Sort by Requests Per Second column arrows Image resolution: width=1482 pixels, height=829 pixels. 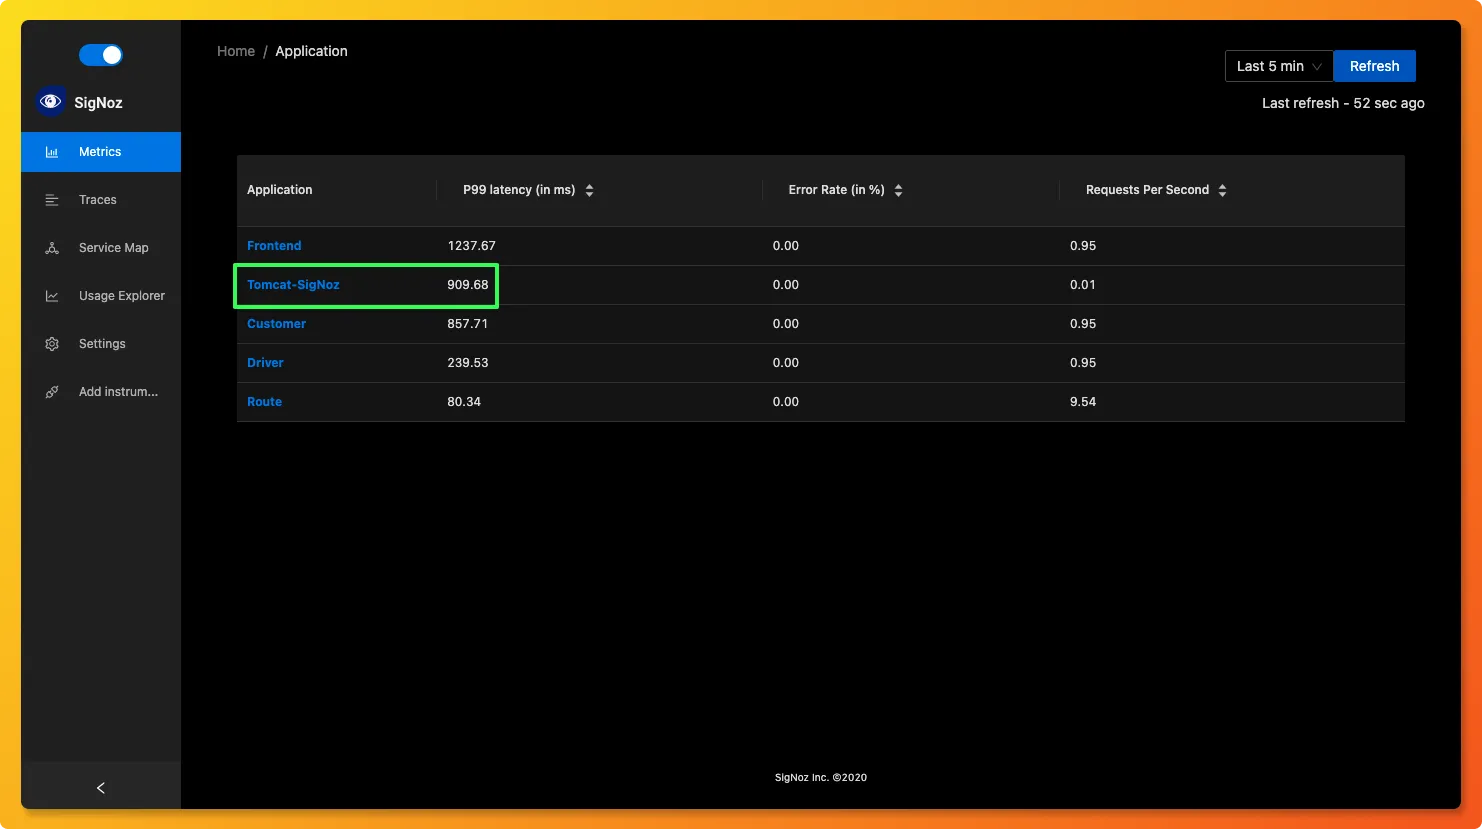pos(1222,190)
